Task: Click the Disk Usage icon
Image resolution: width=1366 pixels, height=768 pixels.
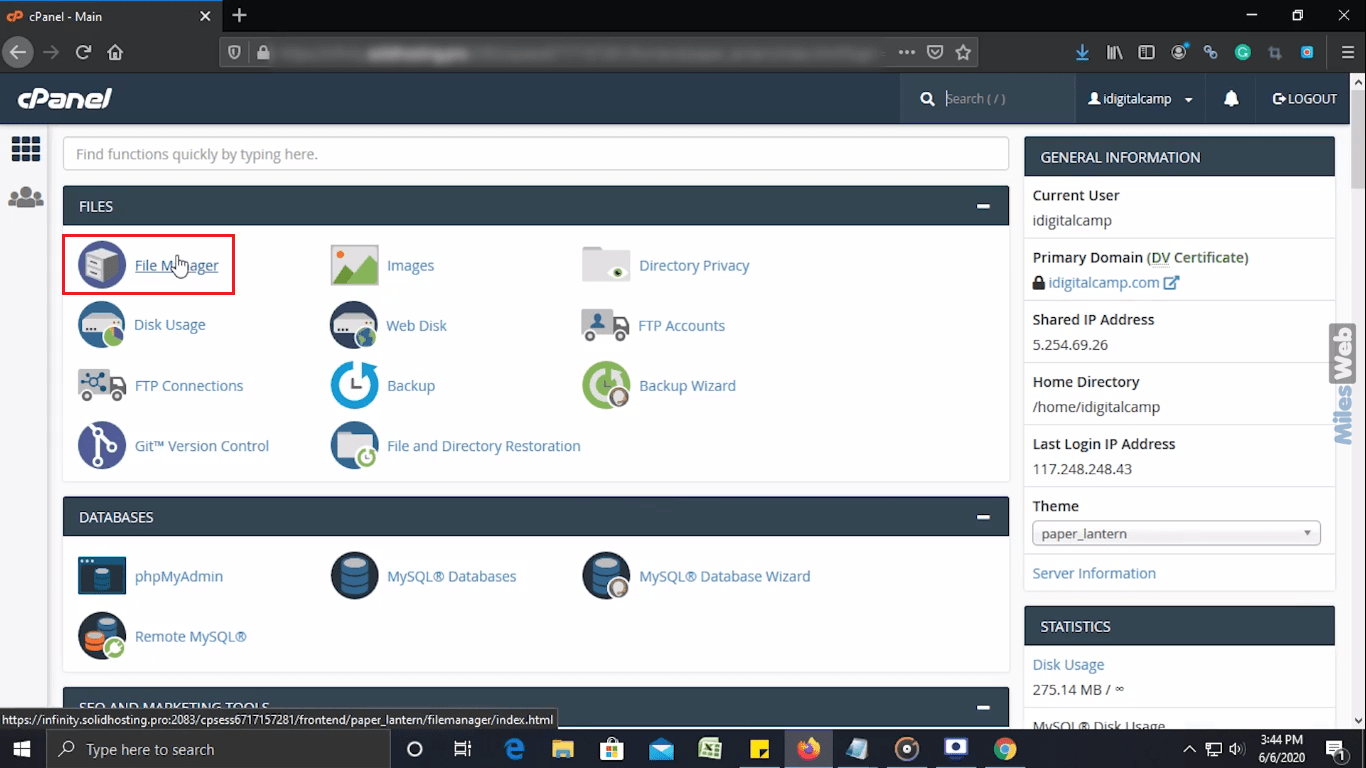Action: pos(102,325)
